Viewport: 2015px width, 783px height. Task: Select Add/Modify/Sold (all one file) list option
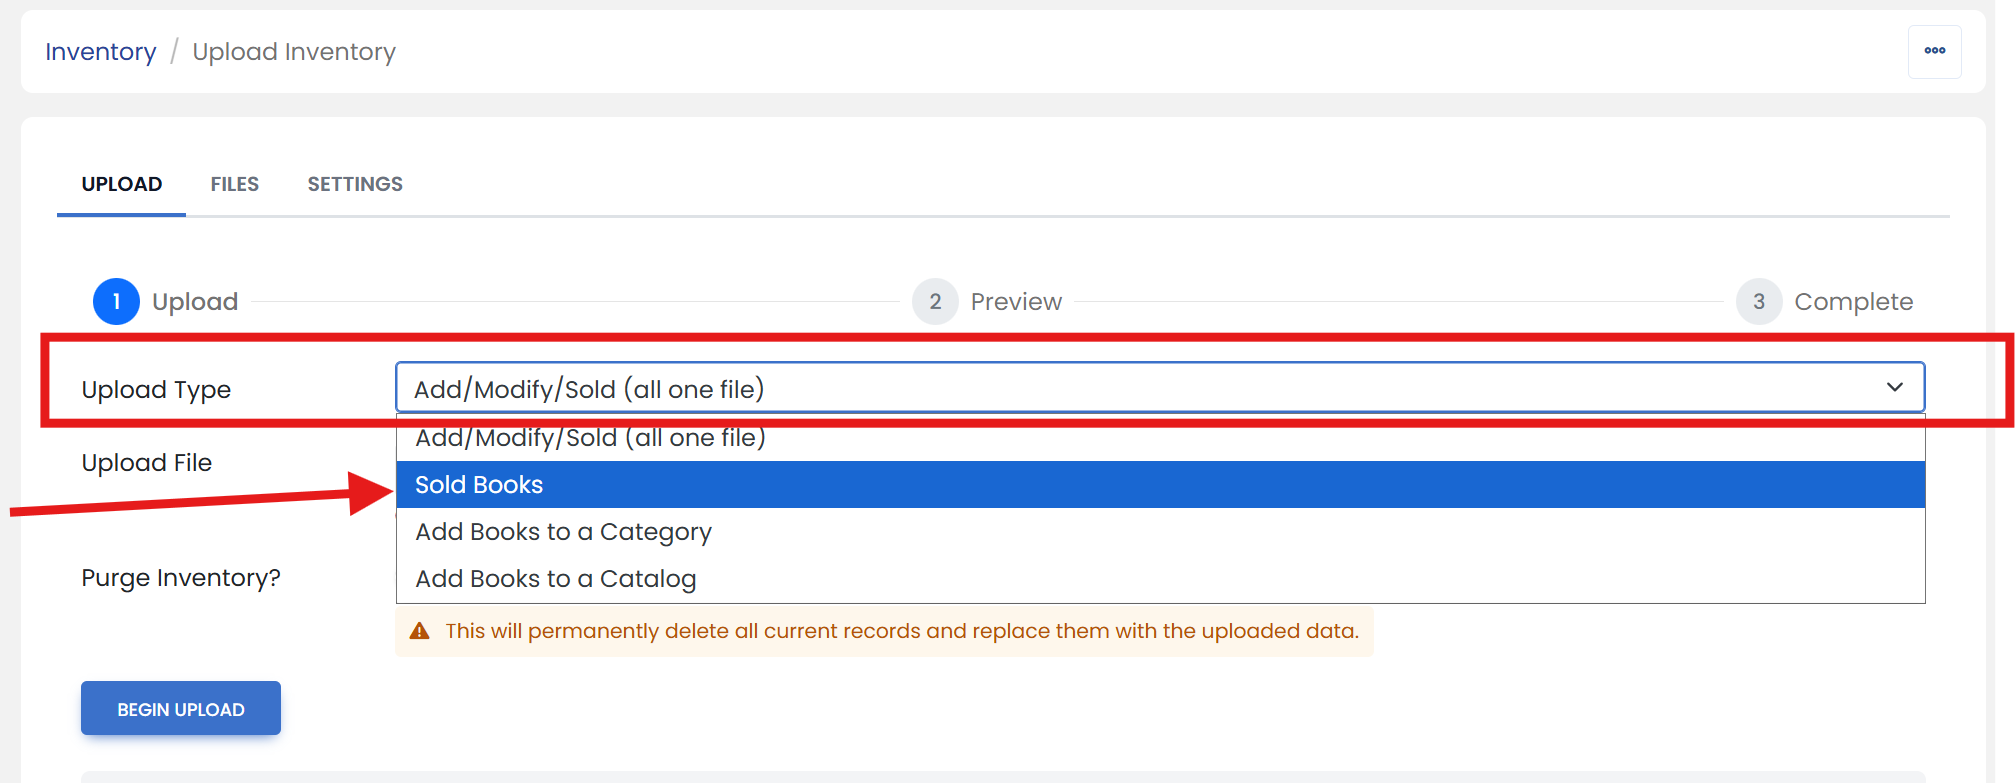pyautogui.click(x=1160, y=439)
